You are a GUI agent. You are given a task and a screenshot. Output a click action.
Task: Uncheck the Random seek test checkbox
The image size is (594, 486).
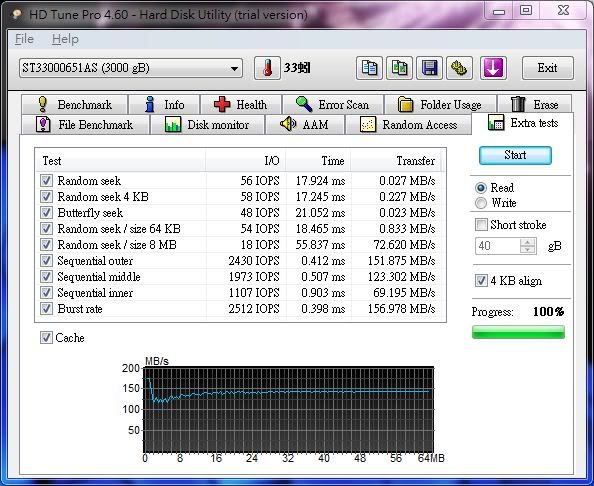click(x=46, y=181)
